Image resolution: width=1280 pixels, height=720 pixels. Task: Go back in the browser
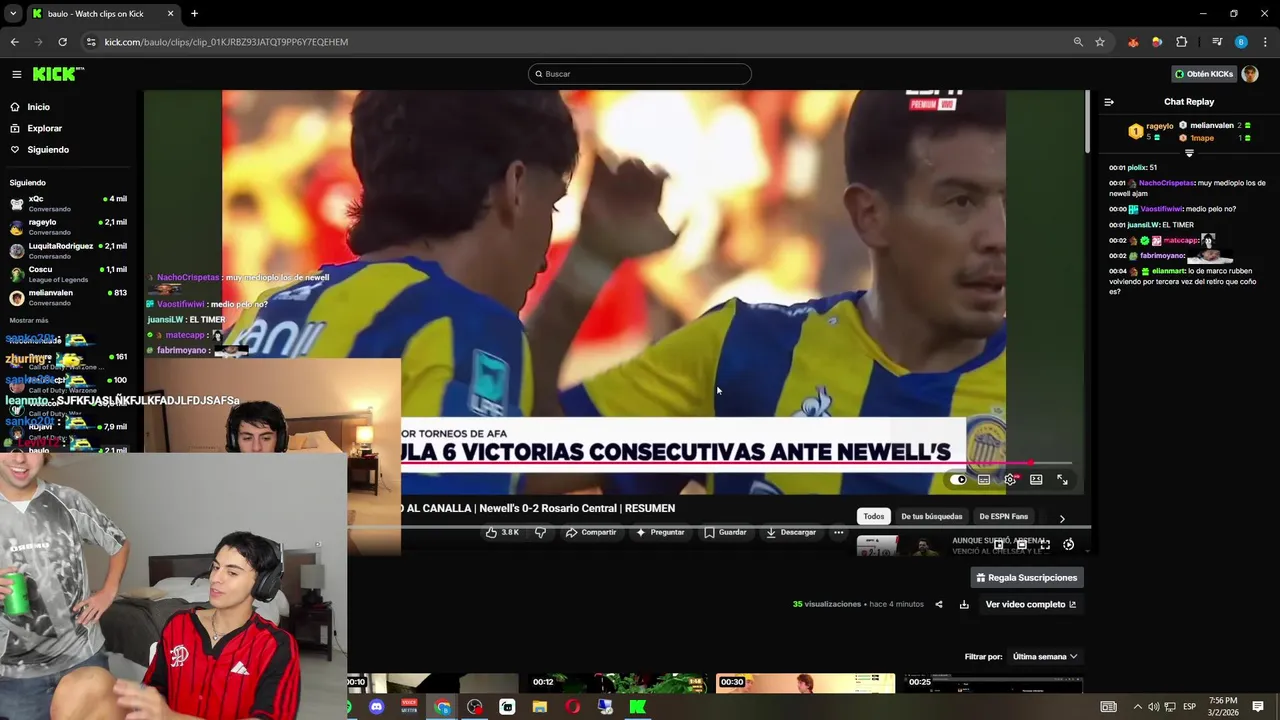click(15, 42)
